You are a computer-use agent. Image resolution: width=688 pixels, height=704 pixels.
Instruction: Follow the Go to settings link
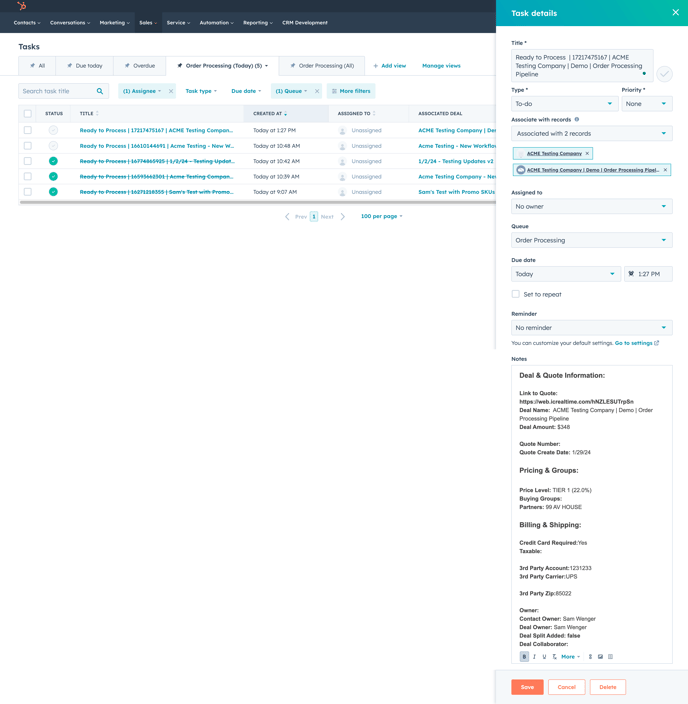(x=636, y=343)
